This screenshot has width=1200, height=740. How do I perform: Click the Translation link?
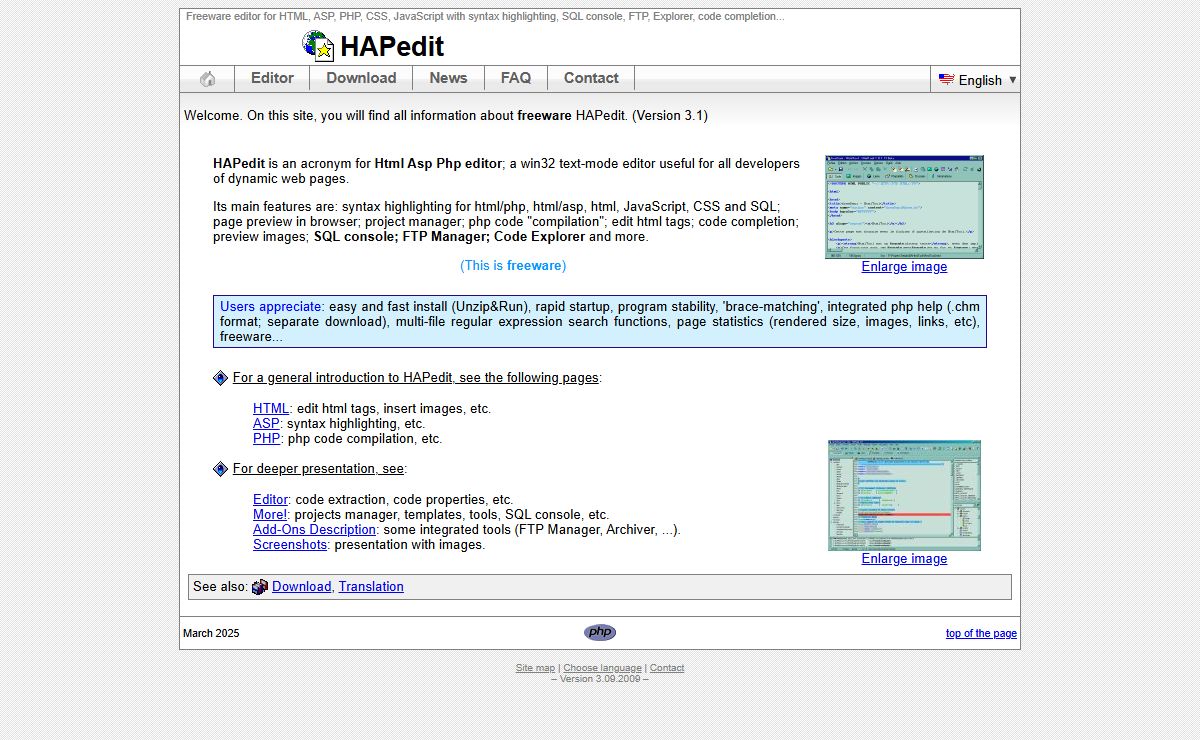point(371,587)
